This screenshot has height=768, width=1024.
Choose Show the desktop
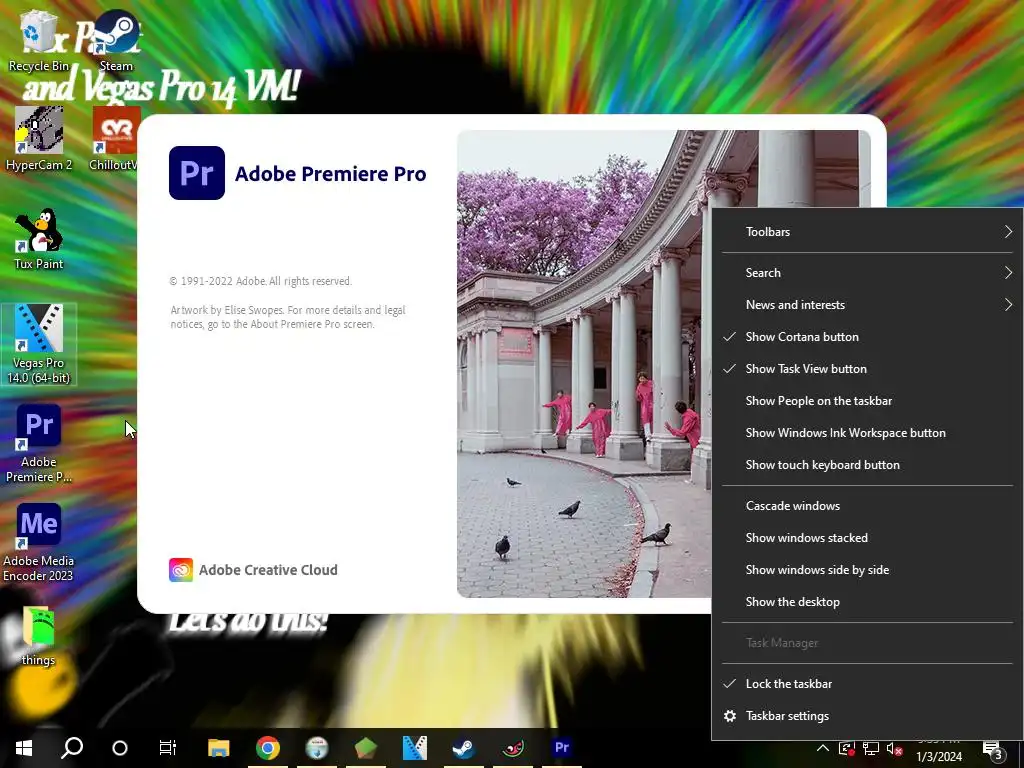point(867,602)
